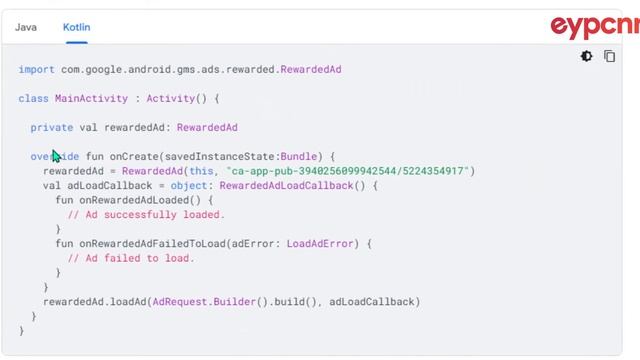640x360 pixels.
Task: Click 'private val rewardedAd' declaration text
Action: [x=98, y=127]
